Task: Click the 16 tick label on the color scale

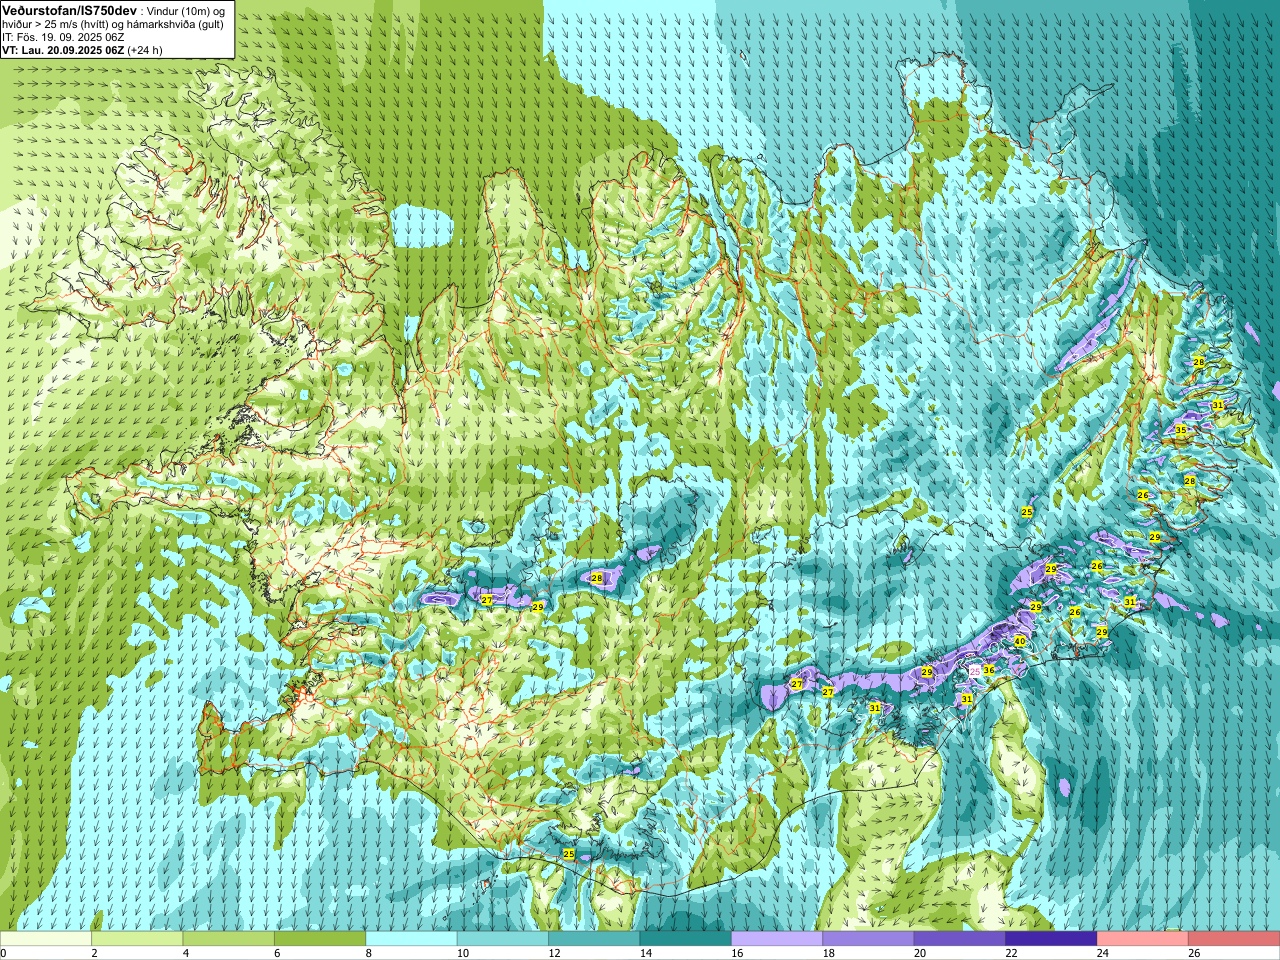Action: pos(736,953)
